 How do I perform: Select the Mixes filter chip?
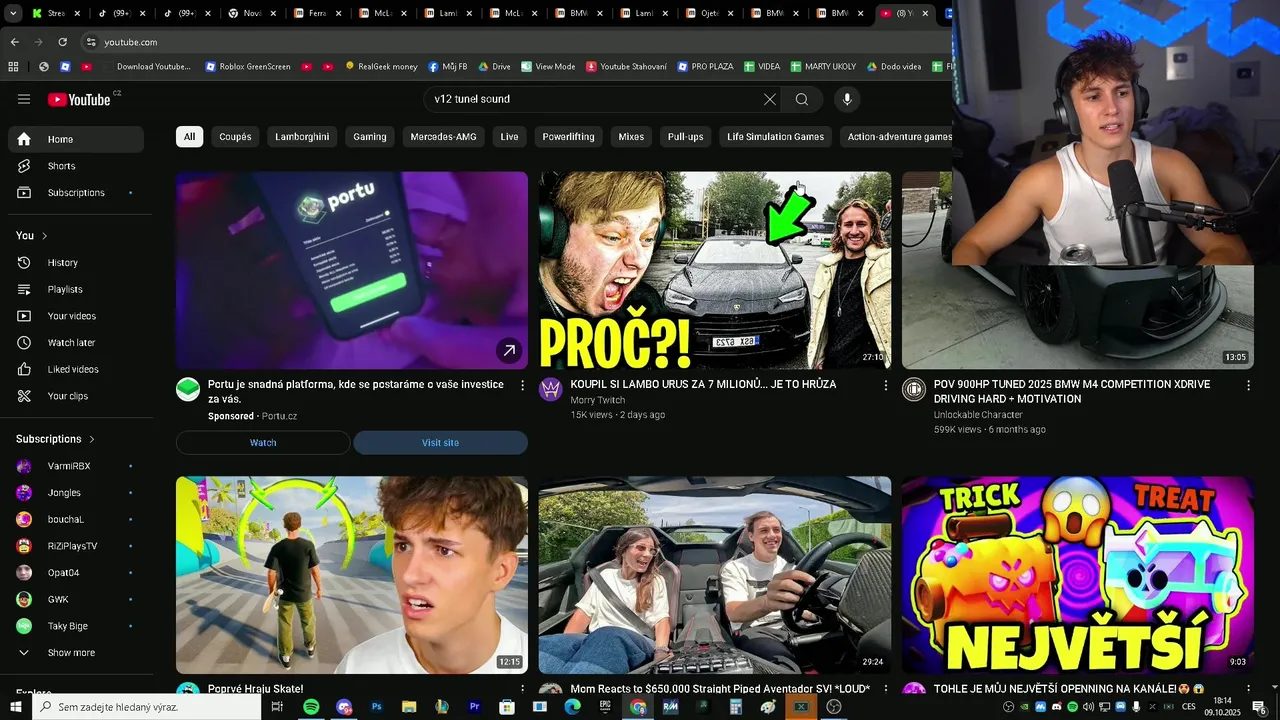[631, 137]
